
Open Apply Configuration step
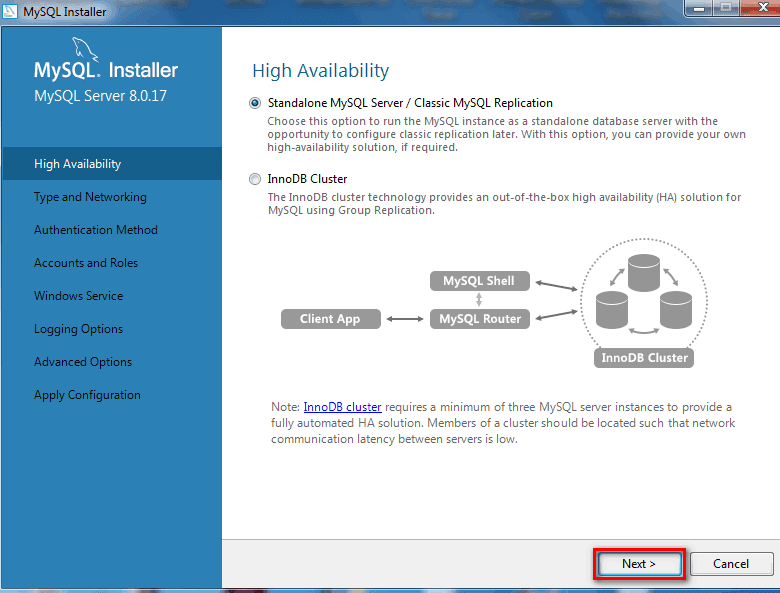pos(87,395)
